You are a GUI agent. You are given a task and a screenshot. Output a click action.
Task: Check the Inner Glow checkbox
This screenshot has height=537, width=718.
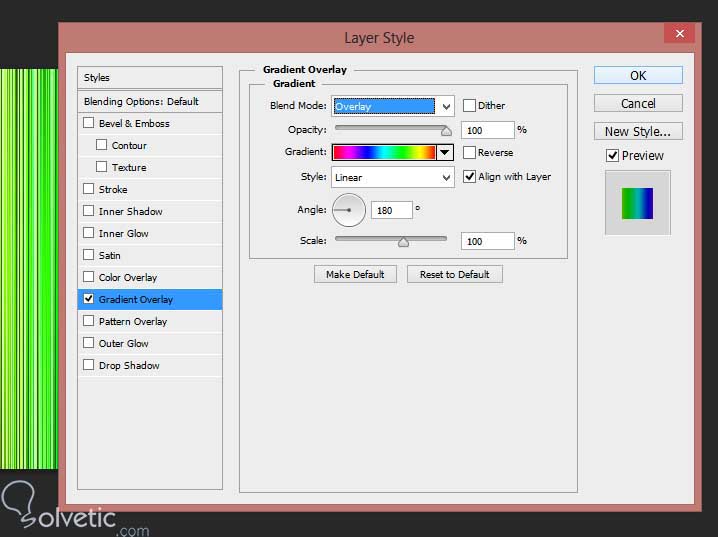[x=88, y=233]
